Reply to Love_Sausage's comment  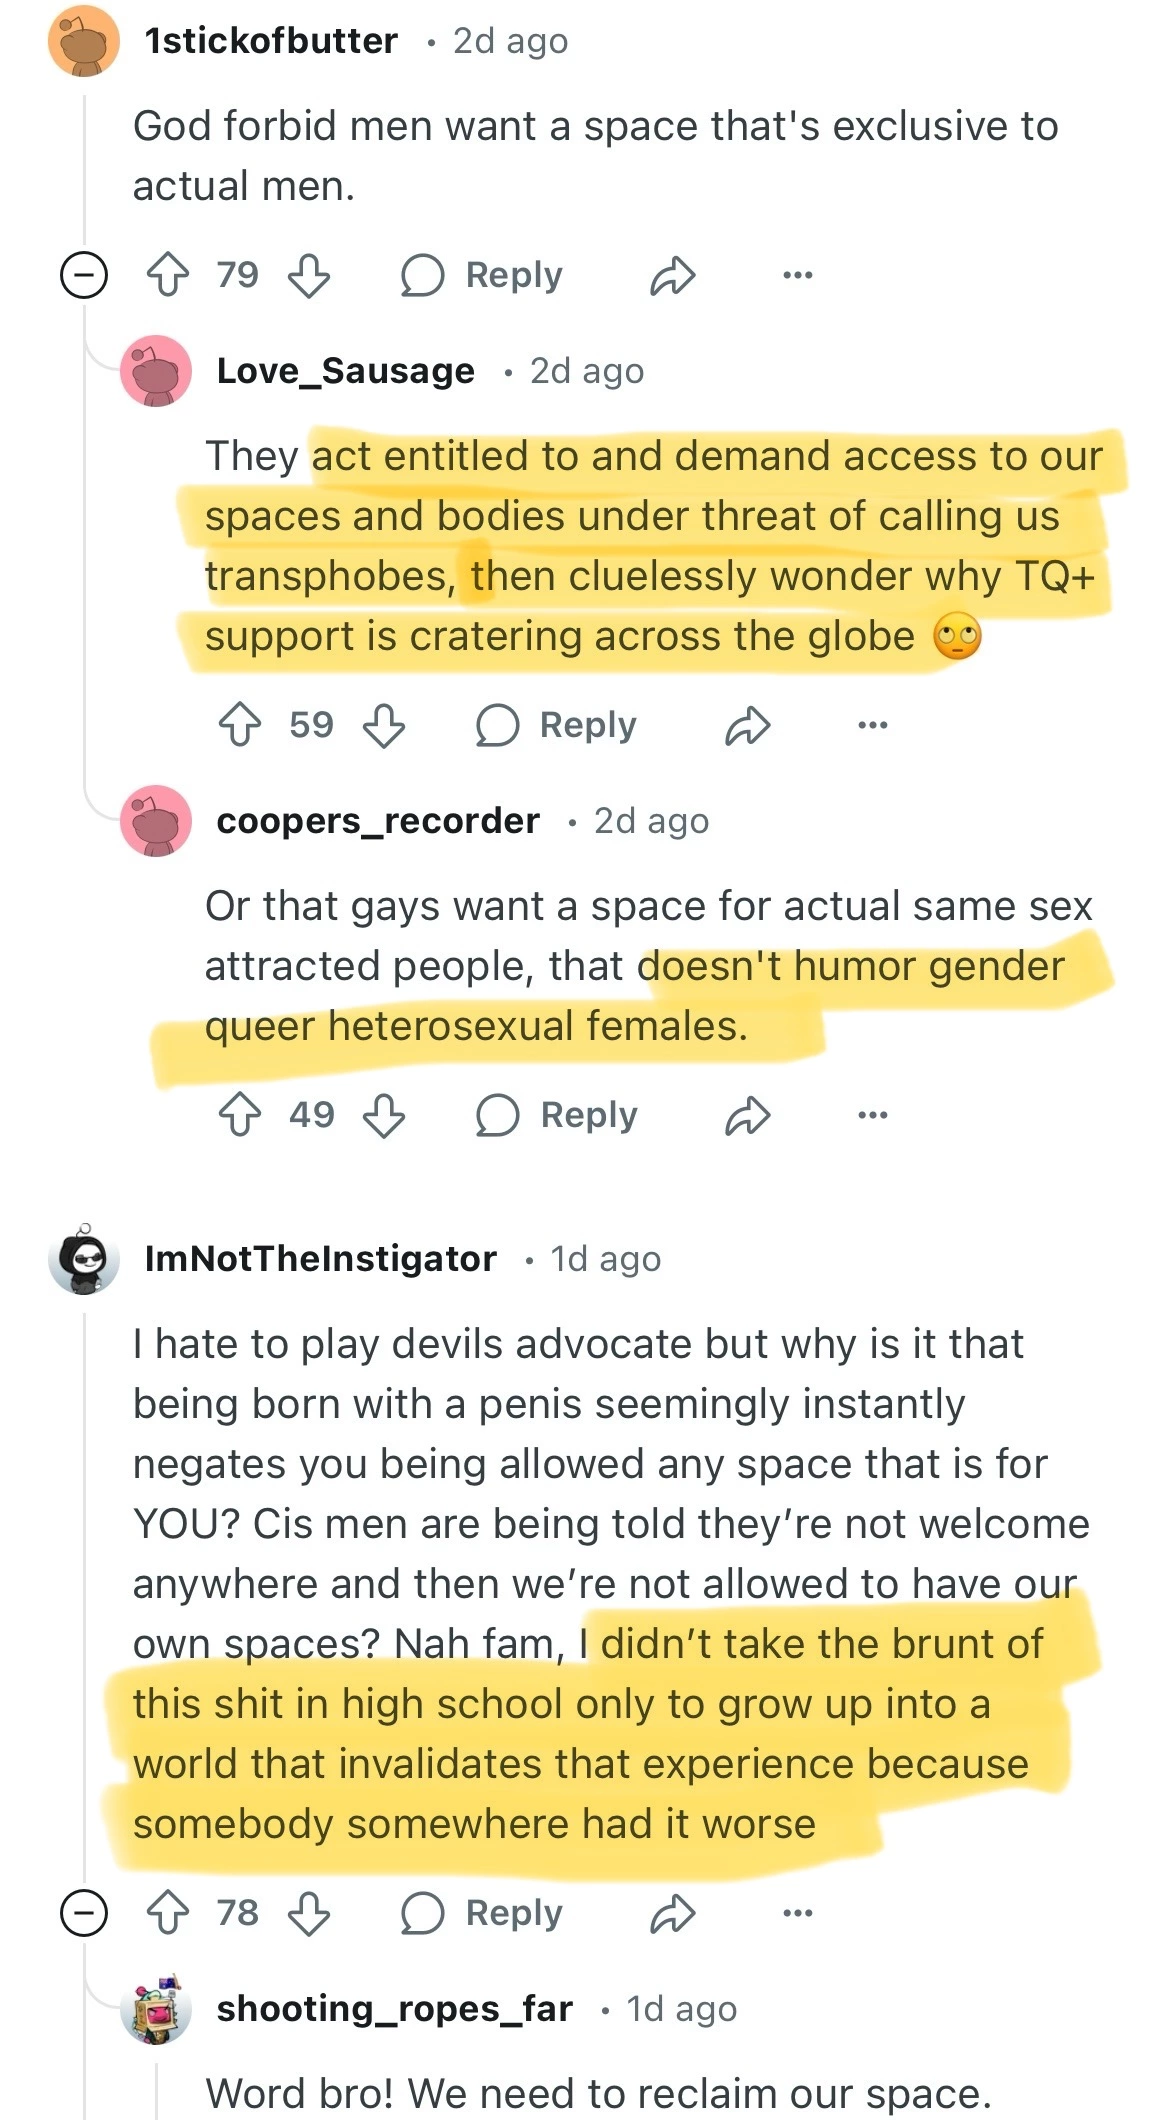coord(557,724)
